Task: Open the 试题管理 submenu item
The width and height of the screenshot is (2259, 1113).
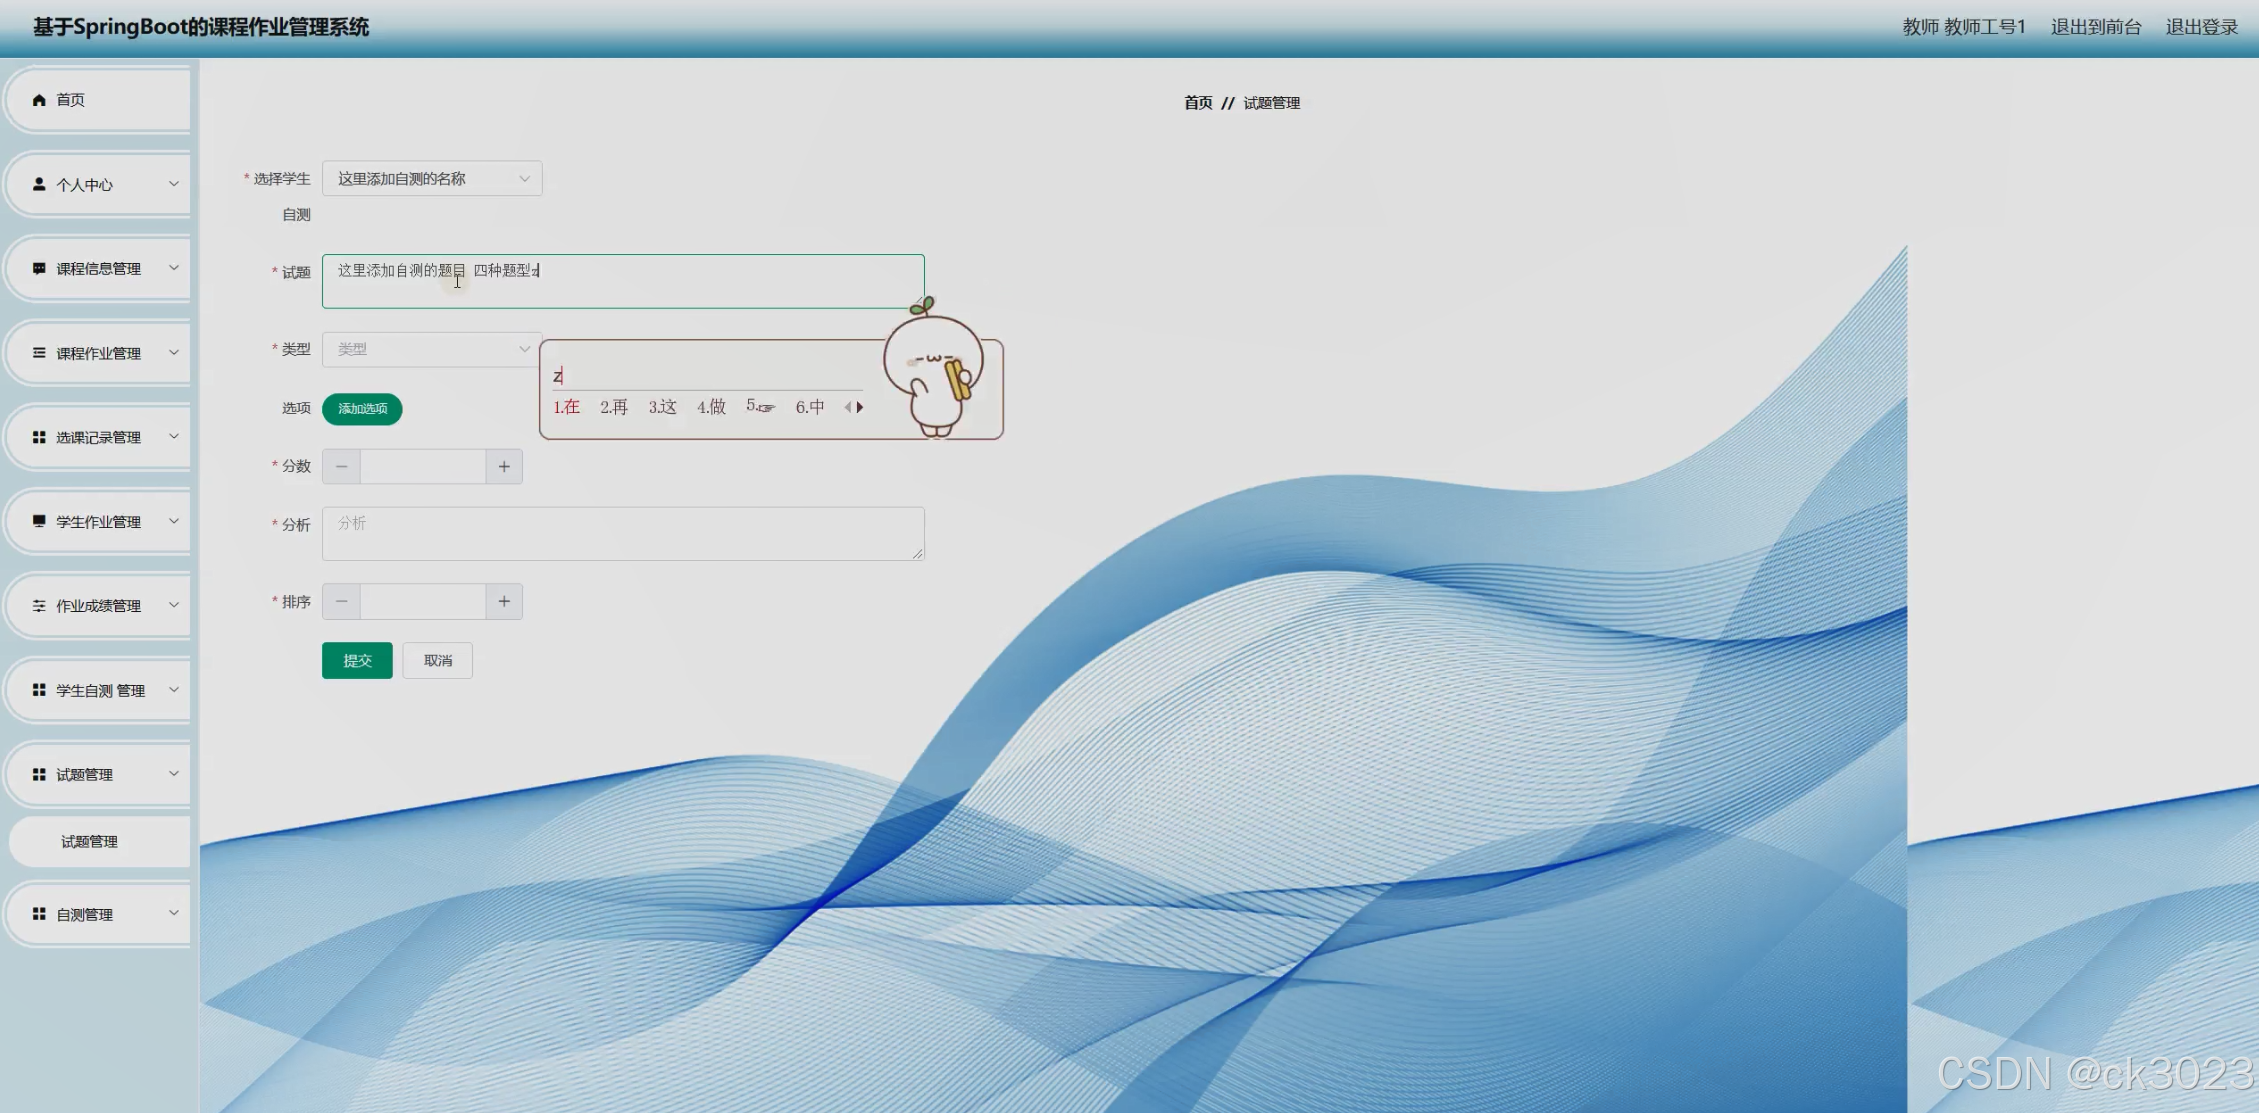Action: pyautogui.click(x=90, y=842)
